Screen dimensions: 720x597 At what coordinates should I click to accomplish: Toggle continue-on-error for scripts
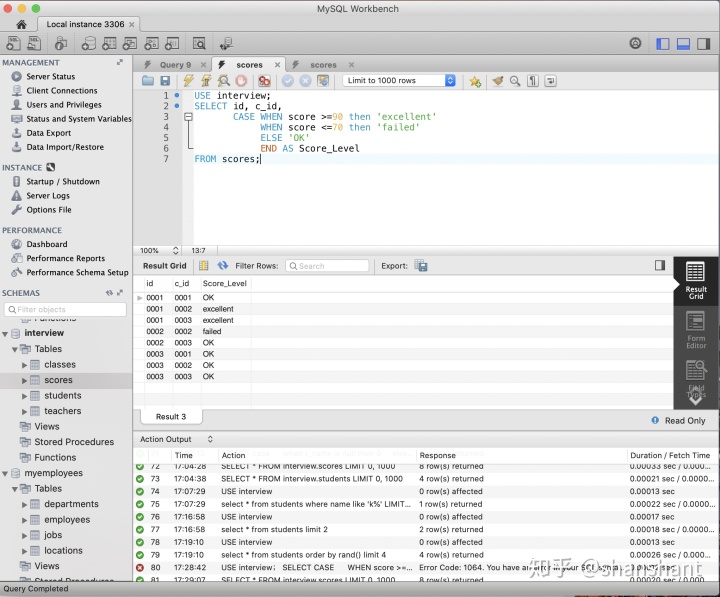point(264,81)
